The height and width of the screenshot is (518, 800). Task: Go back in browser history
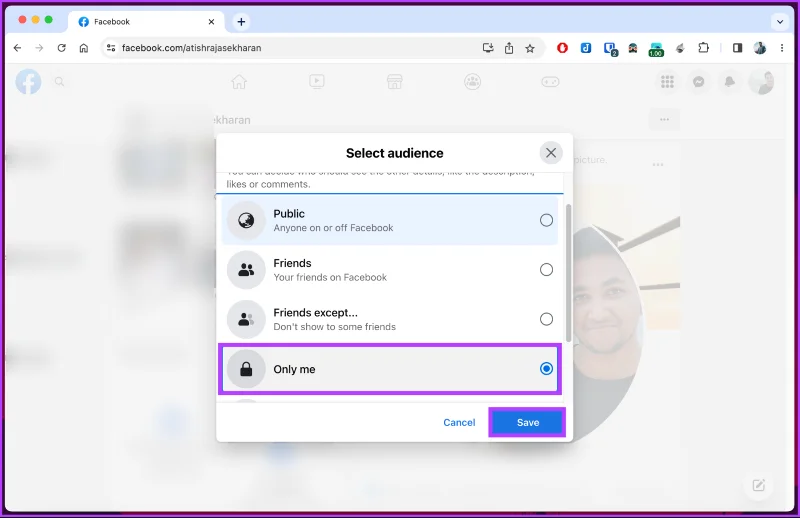pos(17,48)
